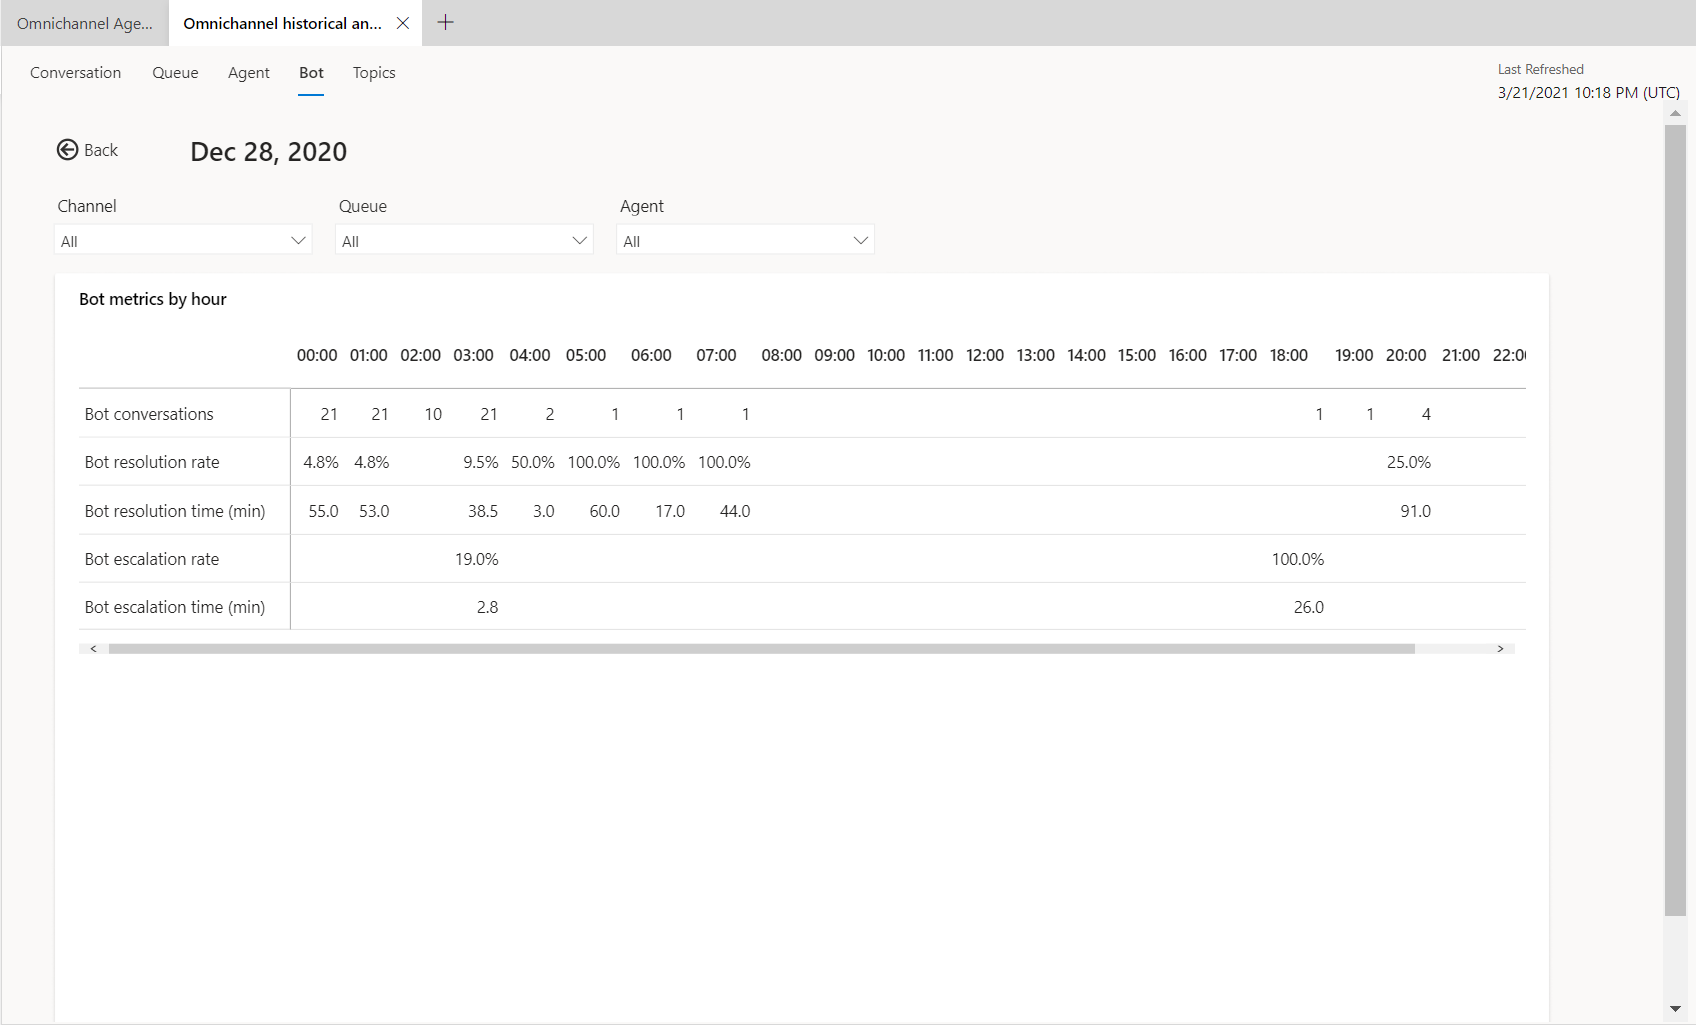Switch to the Omnichannel Agent tab
Screen dimensions: 1696x1025
pyautogui.click(x=85, y=23)
